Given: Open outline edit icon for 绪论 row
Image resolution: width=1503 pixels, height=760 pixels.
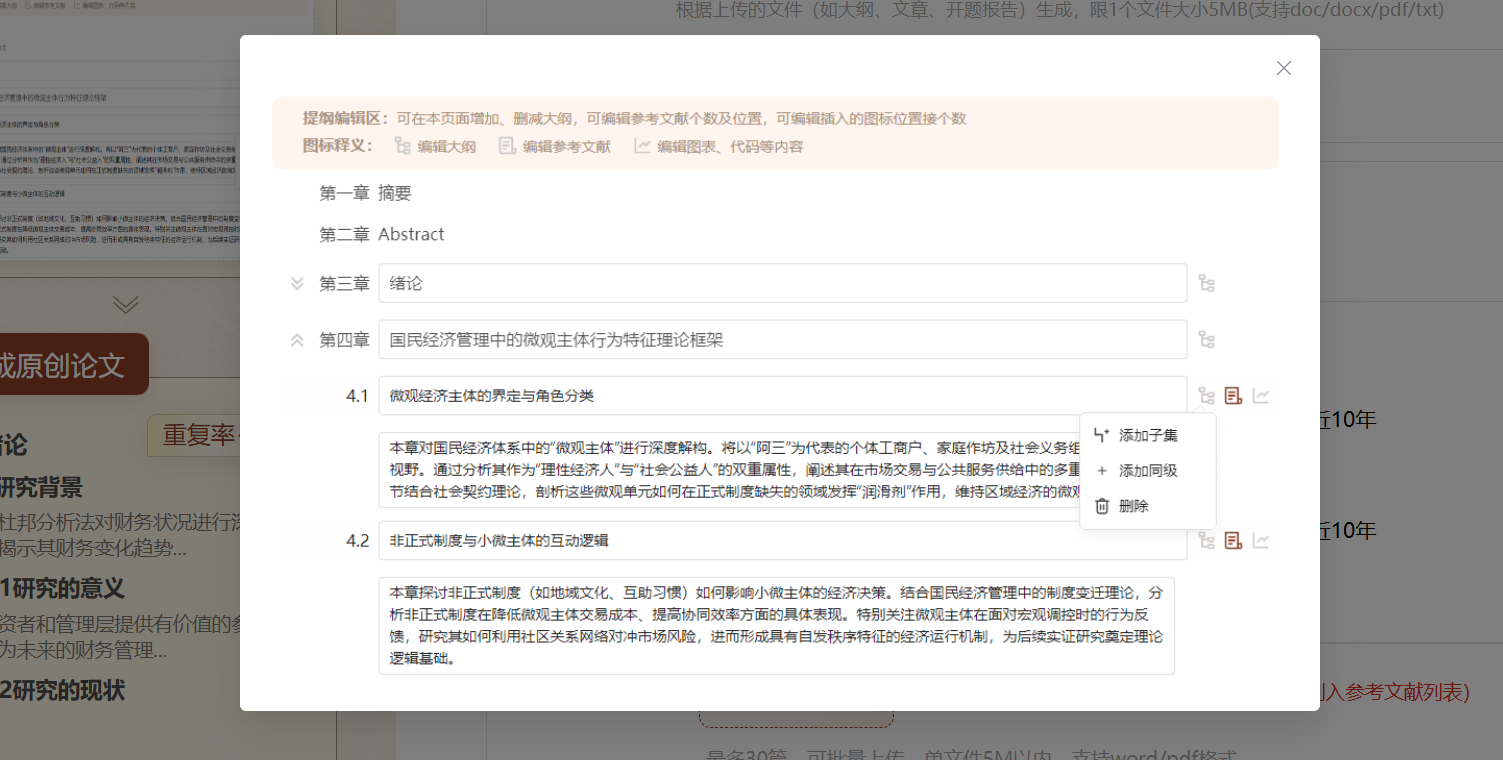Looking at the screenshot, I should [x=1207, y=284].
